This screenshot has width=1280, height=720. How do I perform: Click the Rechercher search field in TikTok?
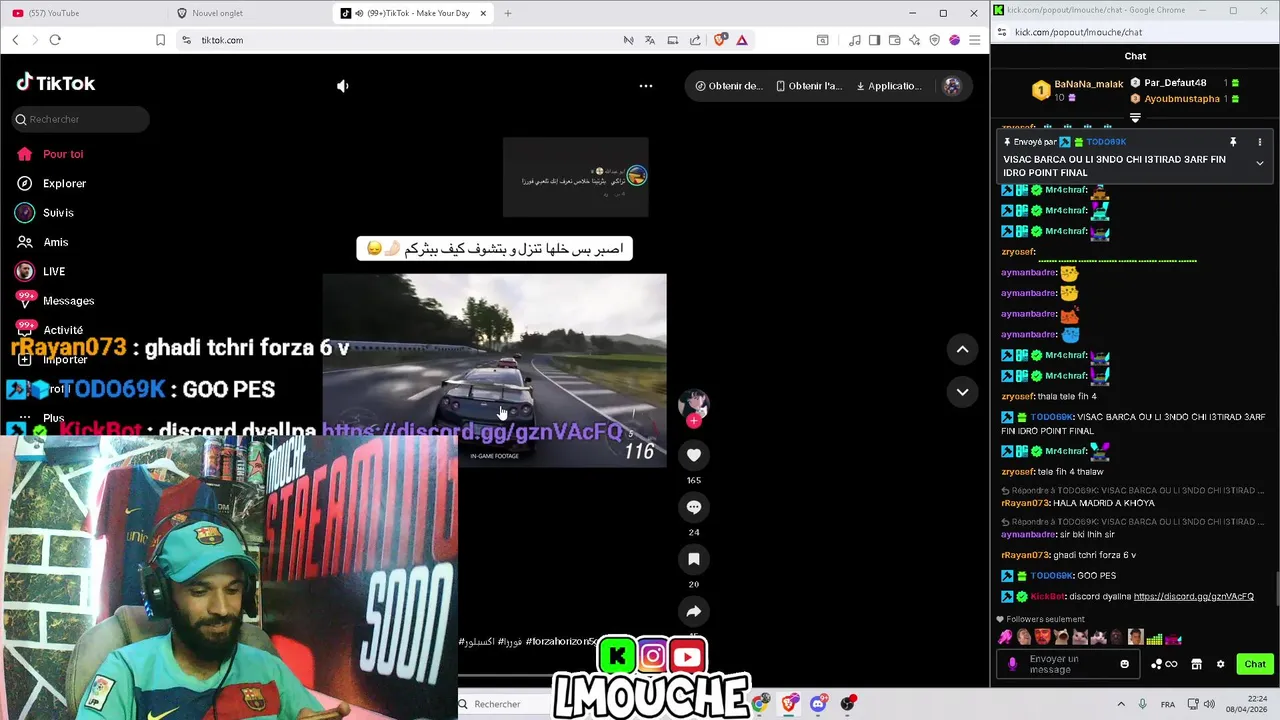click(x=80, y=119)
